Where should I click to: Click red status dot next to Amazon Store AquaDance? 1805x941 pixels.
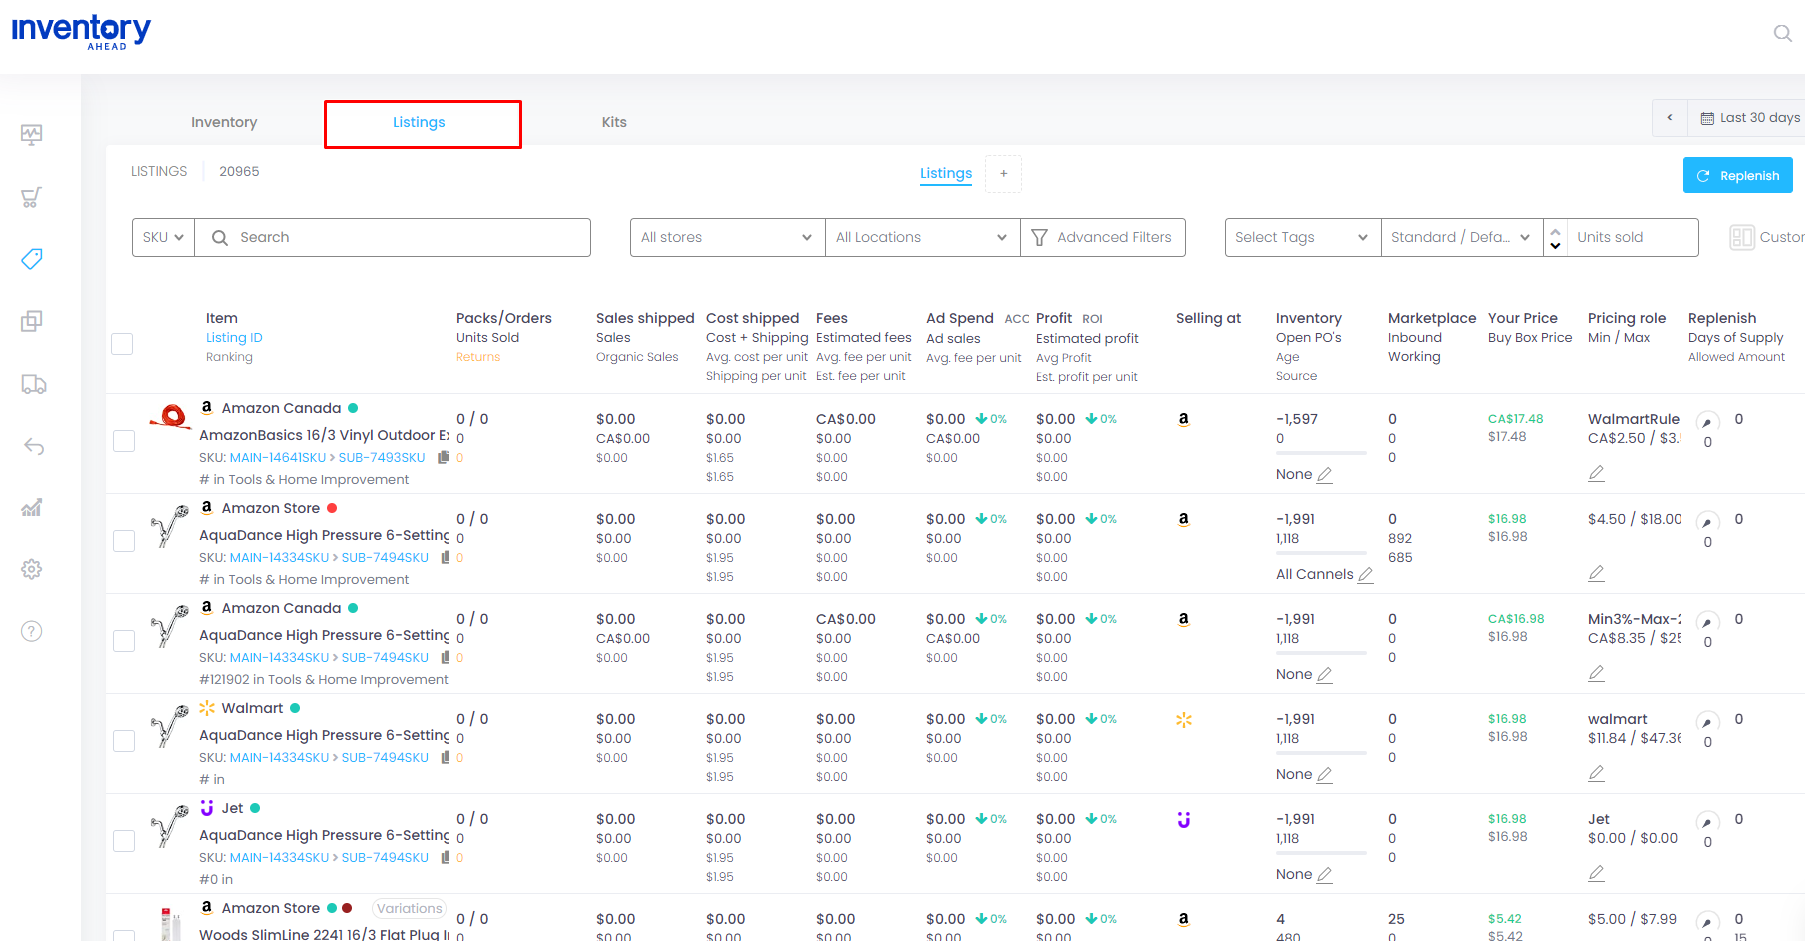332,508
